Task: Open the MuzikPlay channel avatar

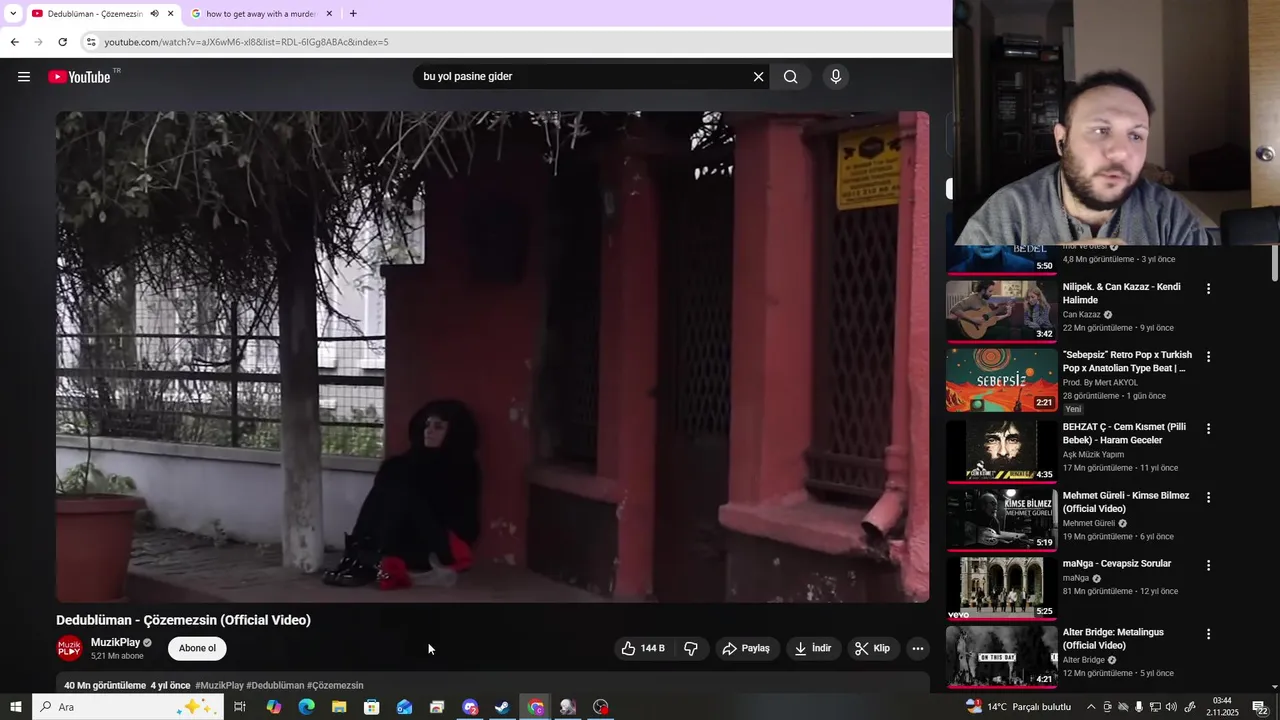Action: click(69, 648)
